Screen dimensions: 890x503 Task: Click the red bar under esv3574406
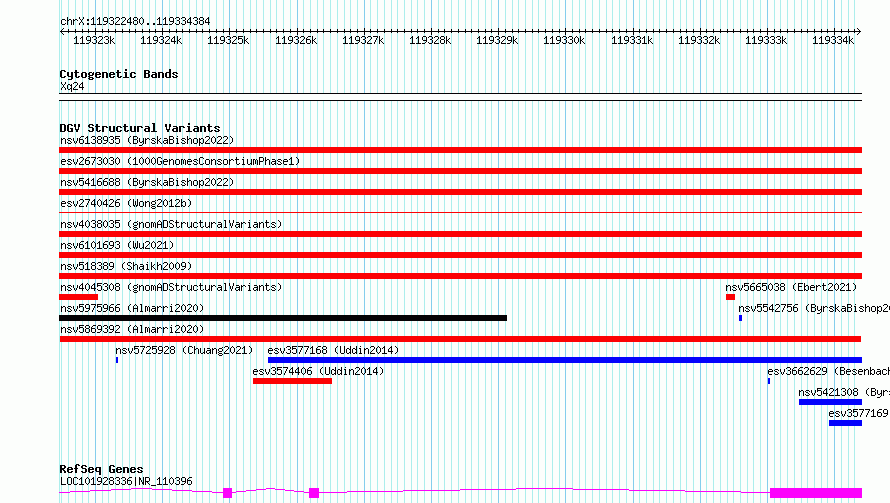click(x=292, y=381)
